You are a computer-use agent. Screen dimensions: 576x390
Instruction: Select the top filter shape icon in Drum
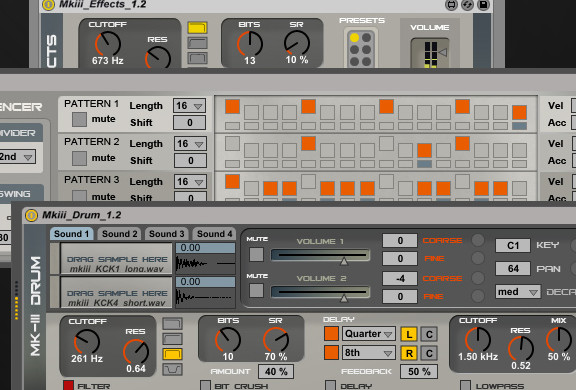(172, 324)
